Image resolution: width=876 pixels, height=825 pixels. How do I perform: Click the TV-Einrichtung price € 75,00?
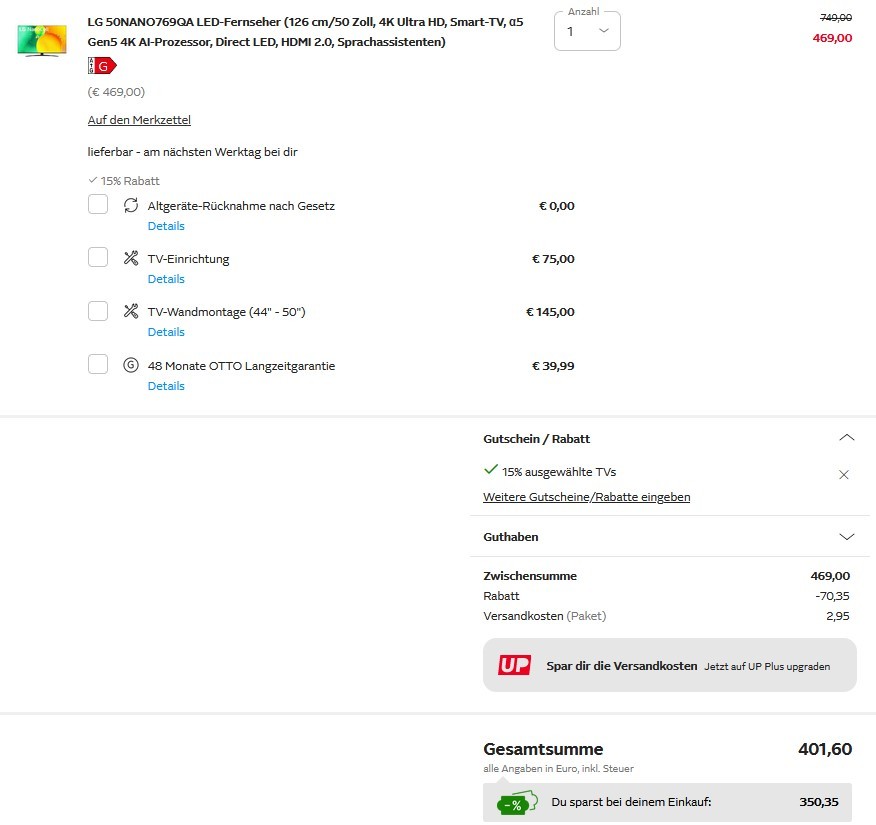[x=553, y=259]
